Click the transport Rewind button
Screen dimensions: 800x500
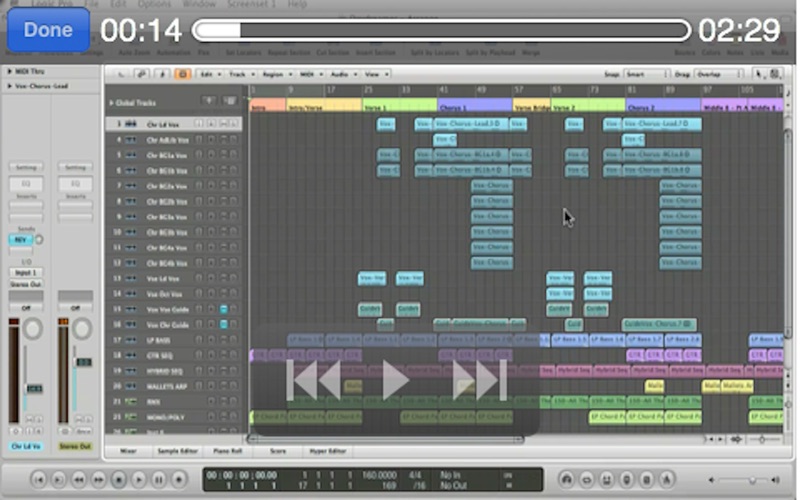pyautogui.click(x=79, y=480)
